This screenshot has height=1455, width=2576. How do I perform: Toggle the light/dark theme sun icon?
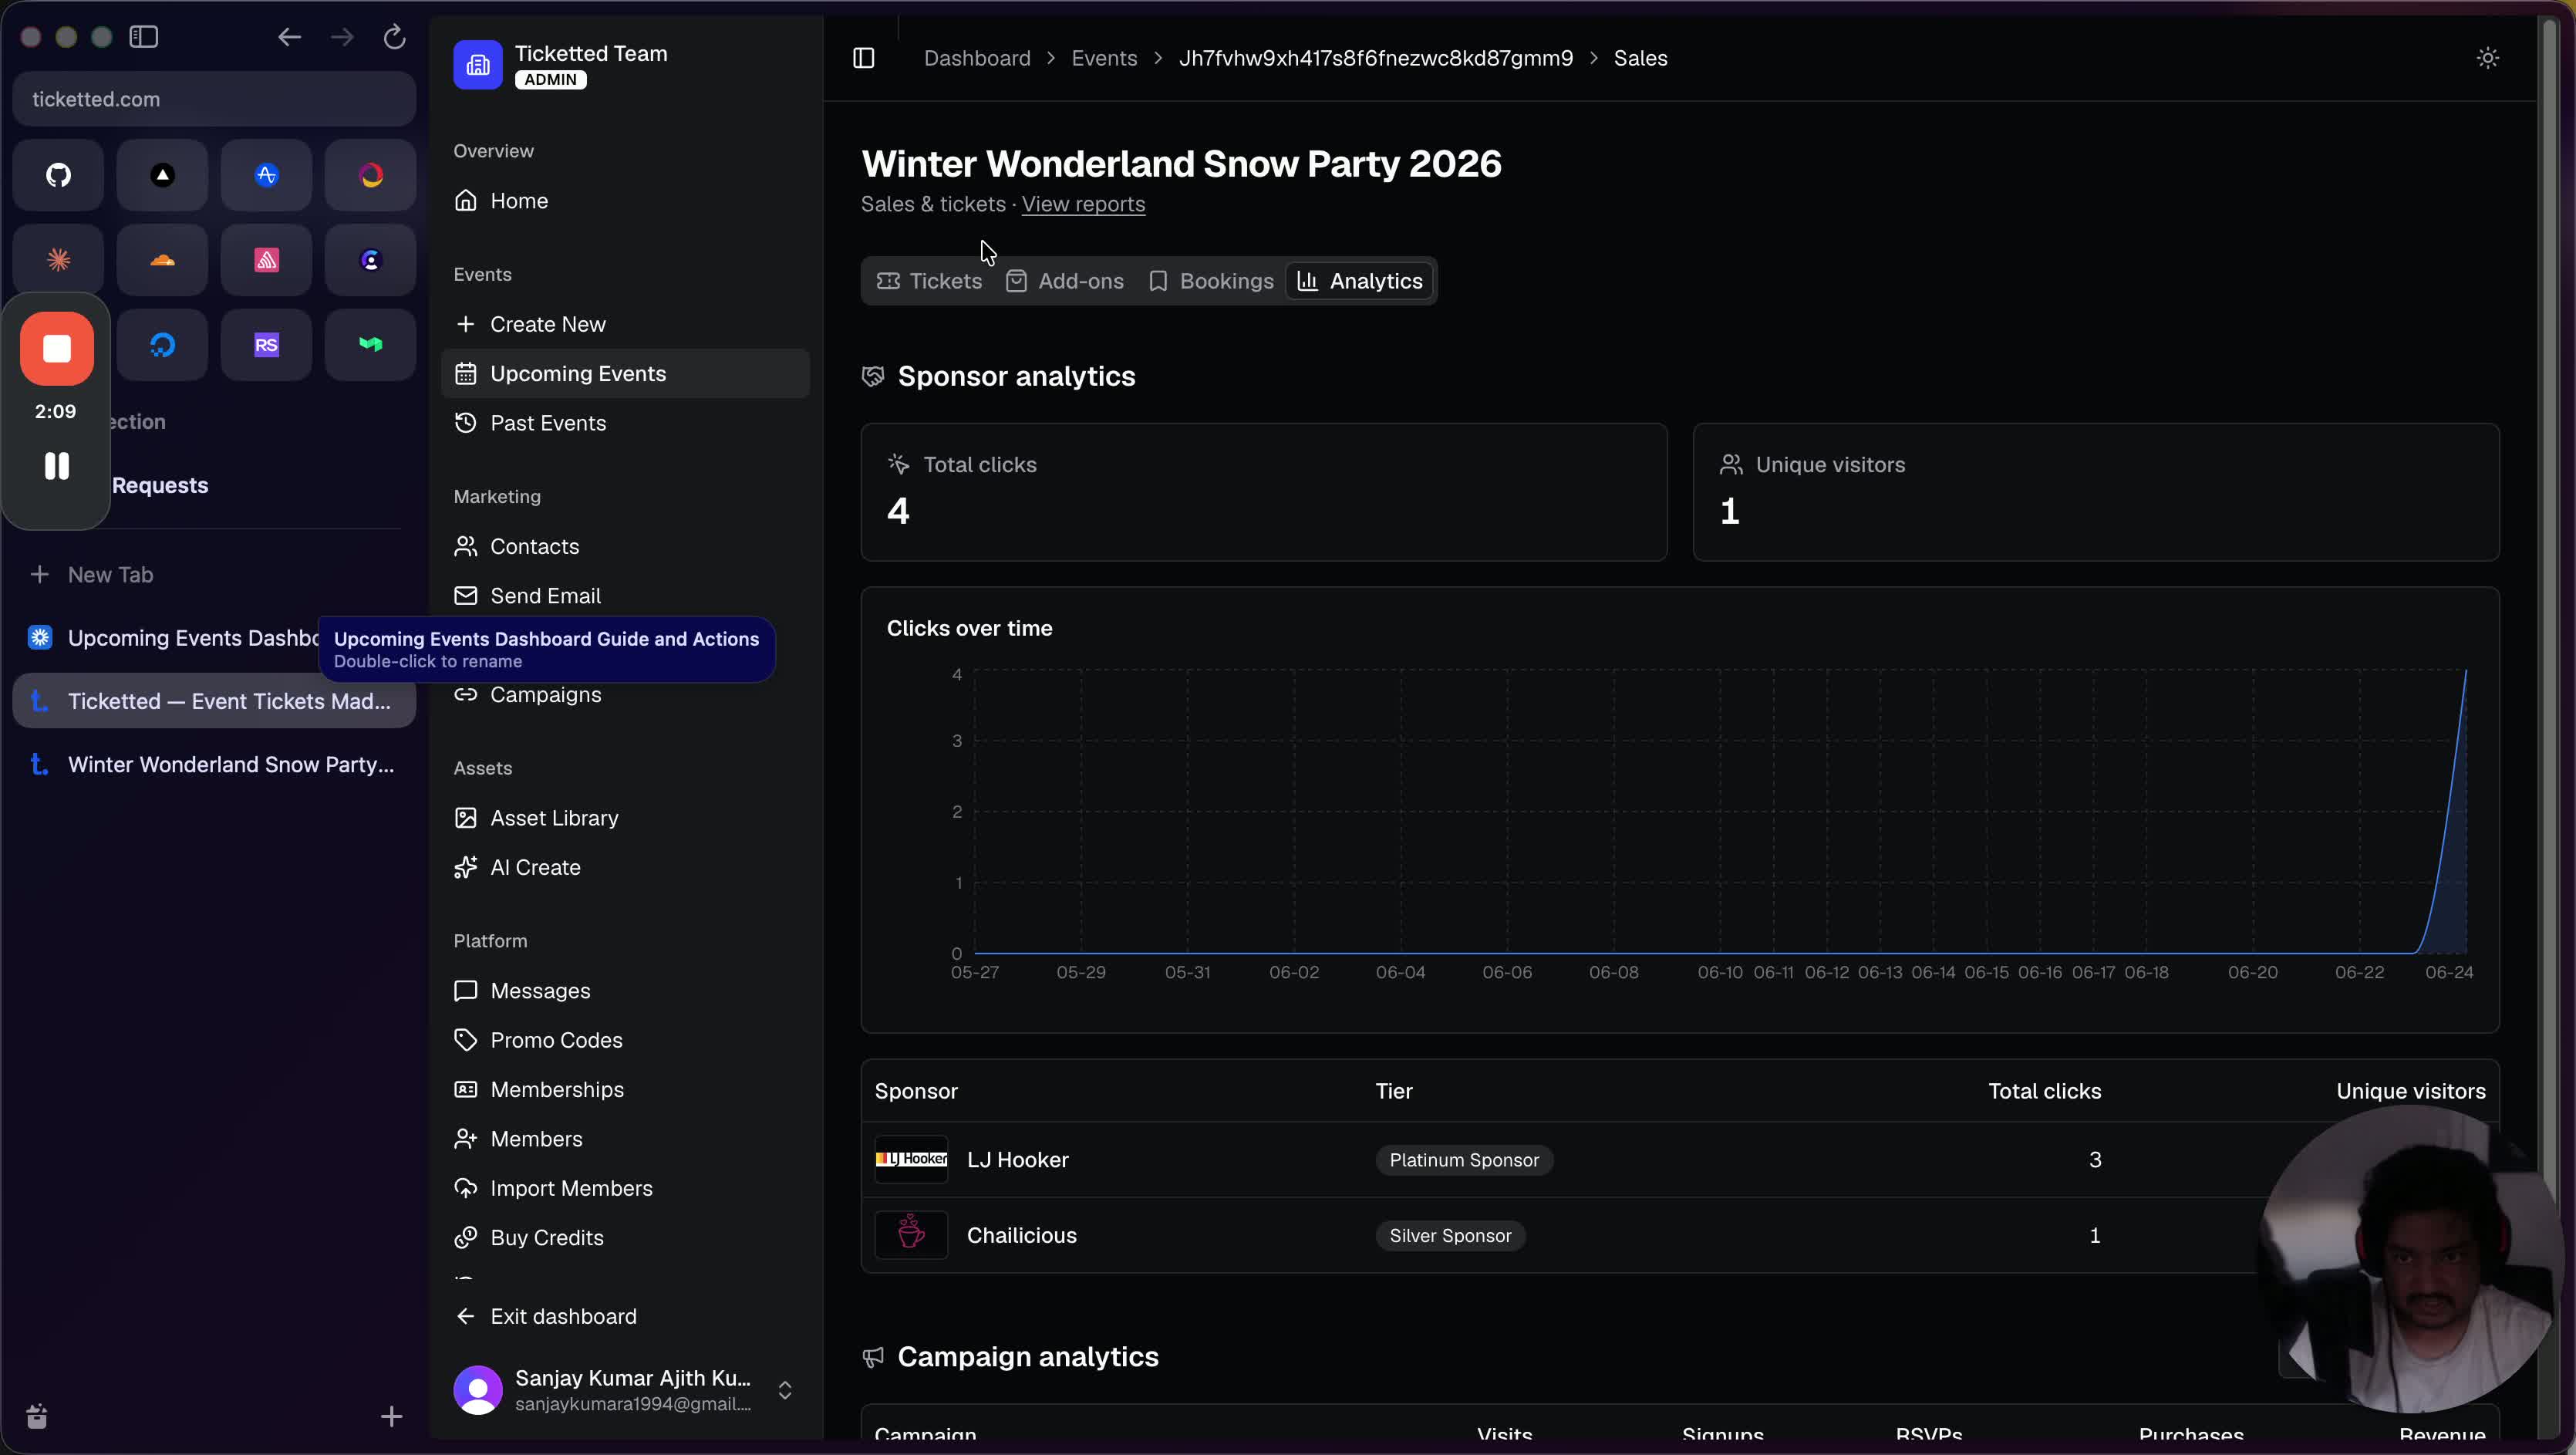(2488, 58)
